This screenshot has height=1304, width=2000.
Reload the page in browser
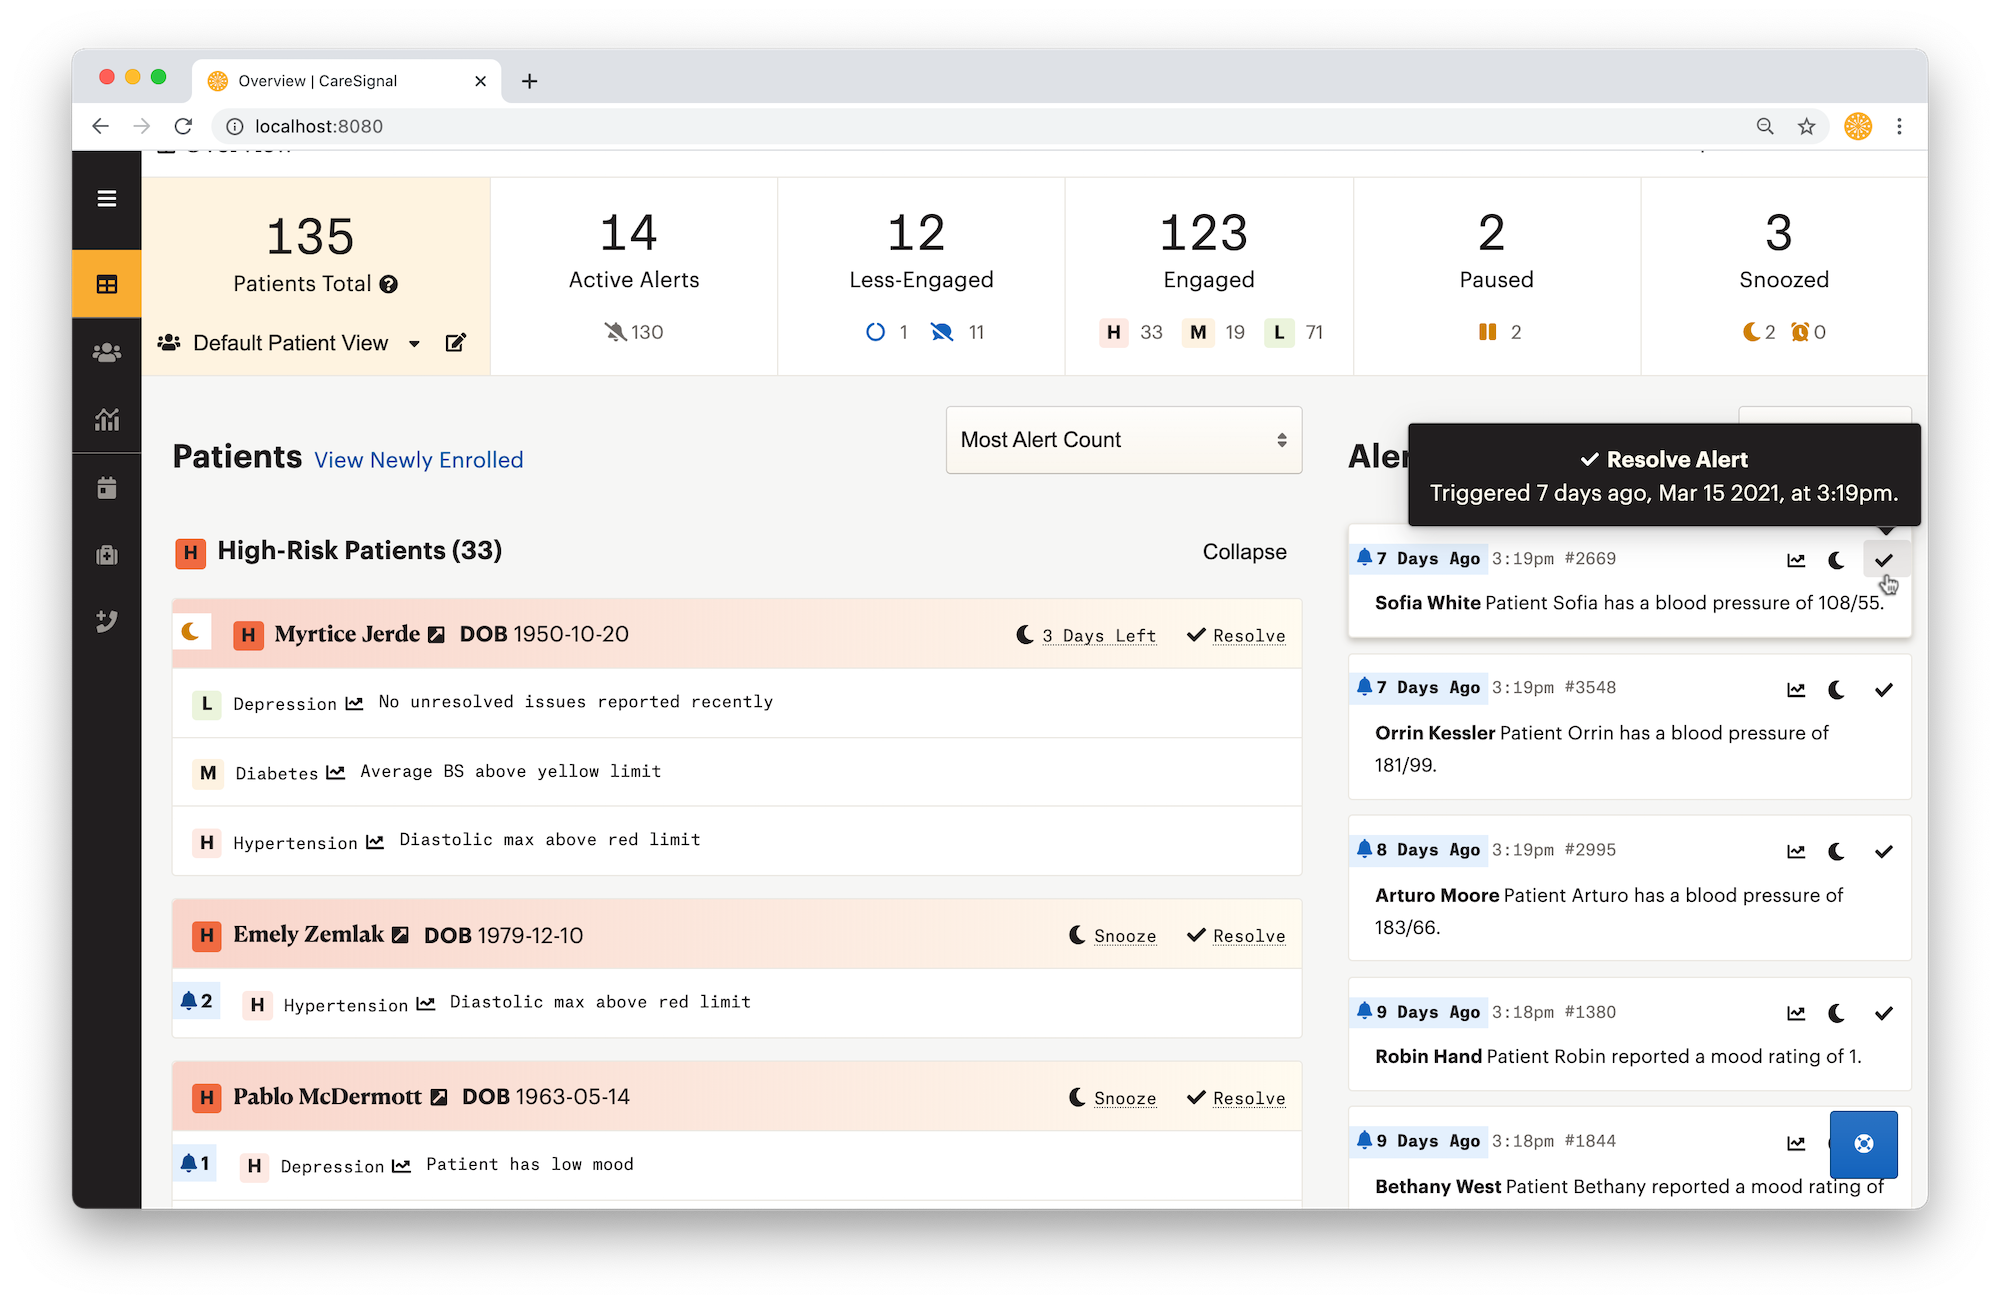point(183,126)
